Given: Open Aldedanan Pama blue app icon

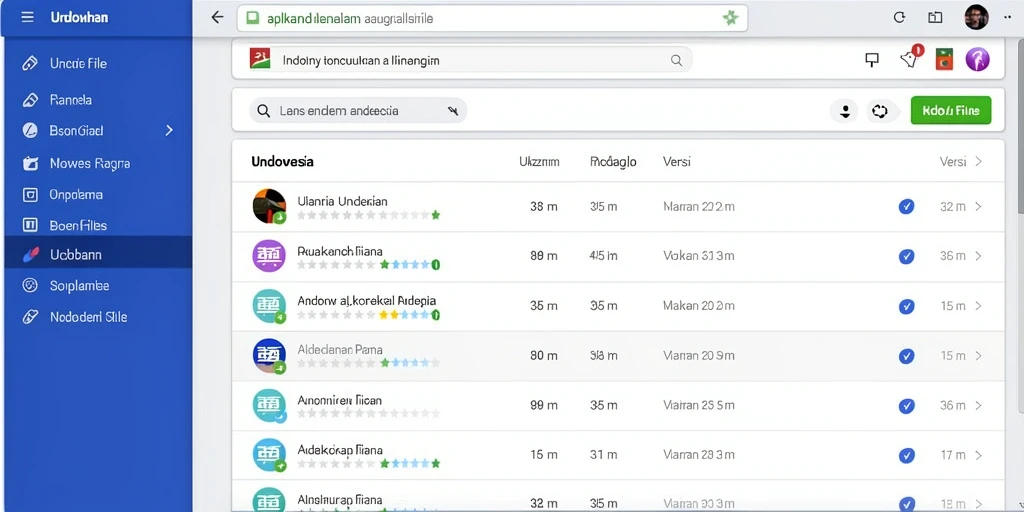Looking at the screenshot, I should click(269, 356).
